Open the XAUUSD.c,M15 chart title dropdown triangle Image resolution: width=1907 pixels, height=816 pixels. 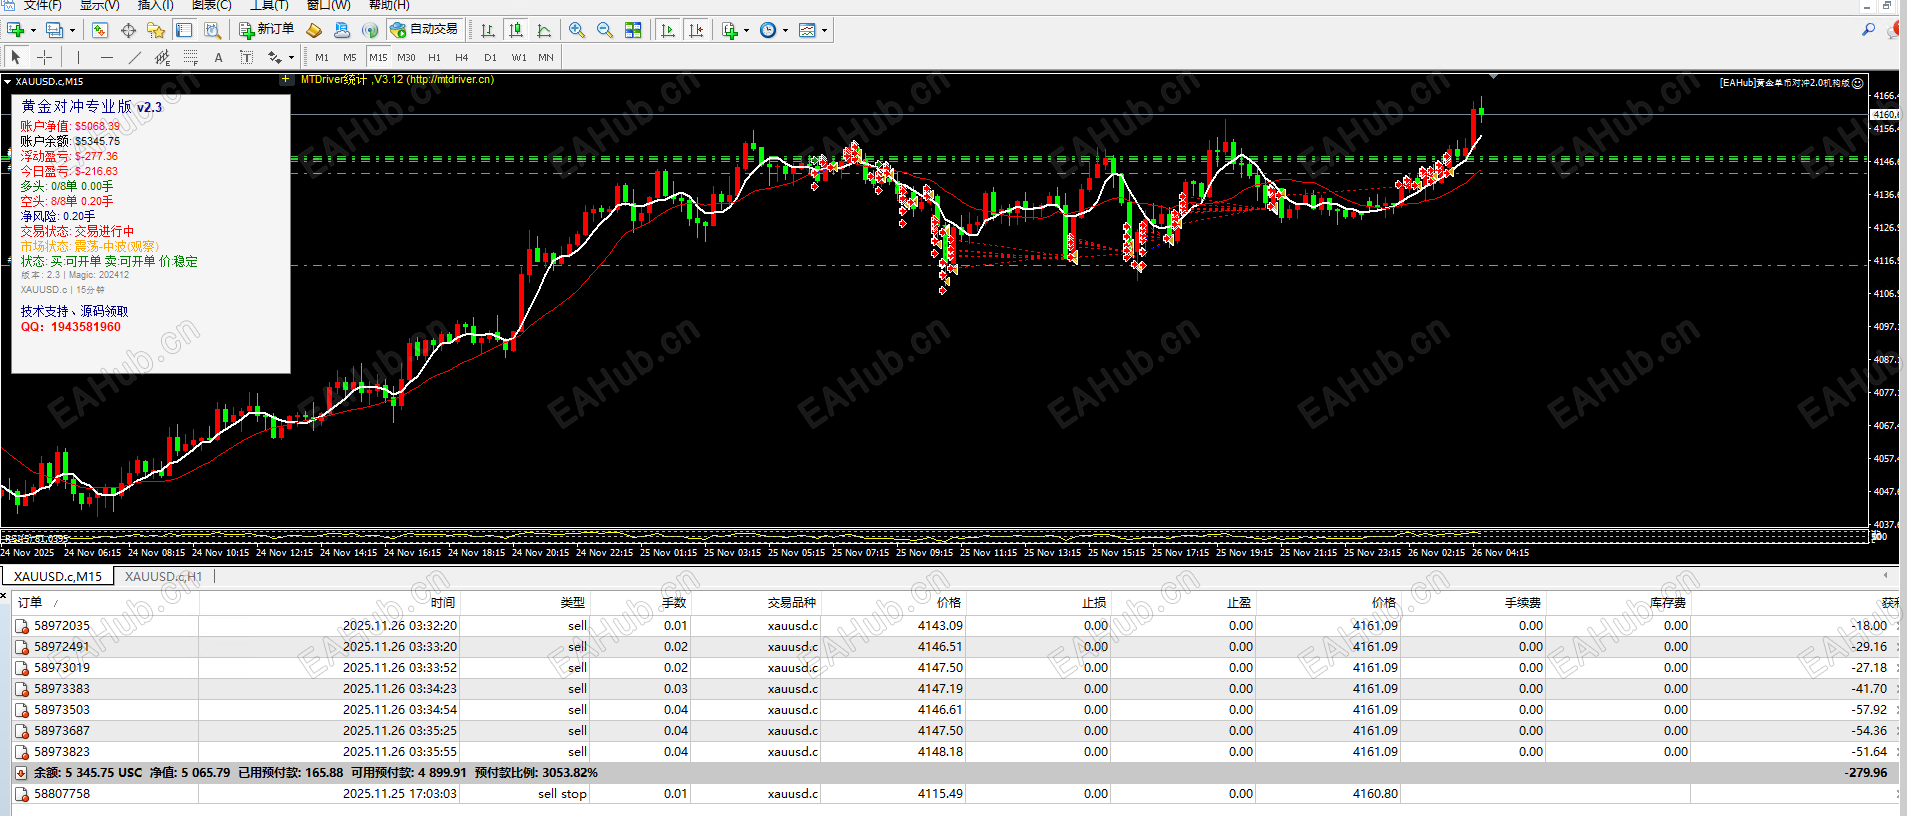tap(8, 81)
